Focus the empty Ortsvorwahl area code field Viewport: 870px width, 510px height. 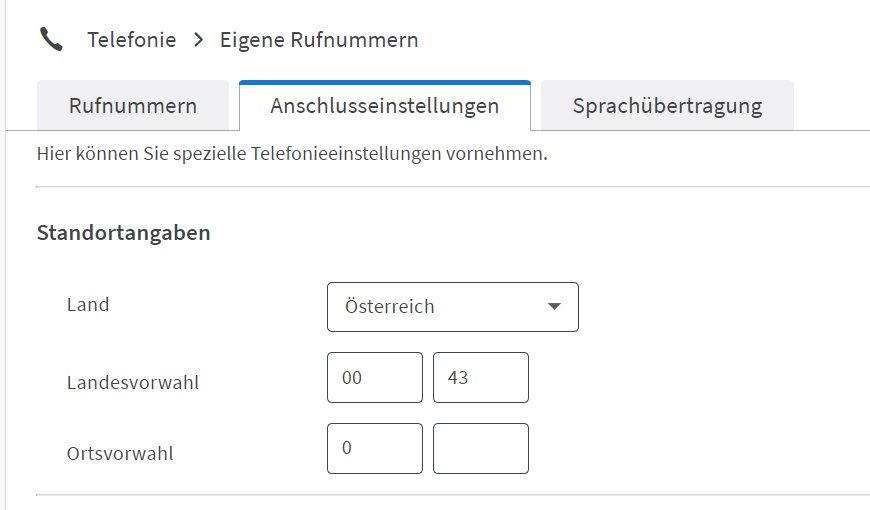click(480, 448)
